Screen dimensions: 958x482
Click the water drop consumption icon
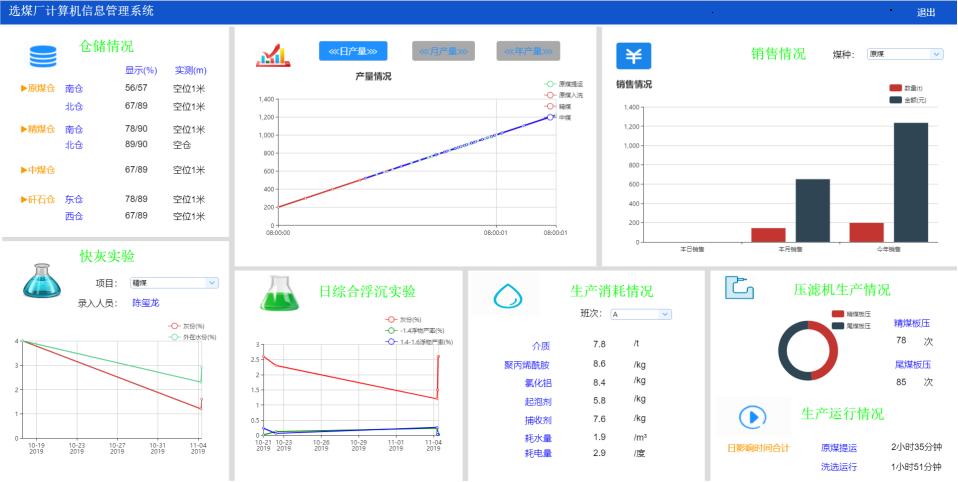point(510,295)
